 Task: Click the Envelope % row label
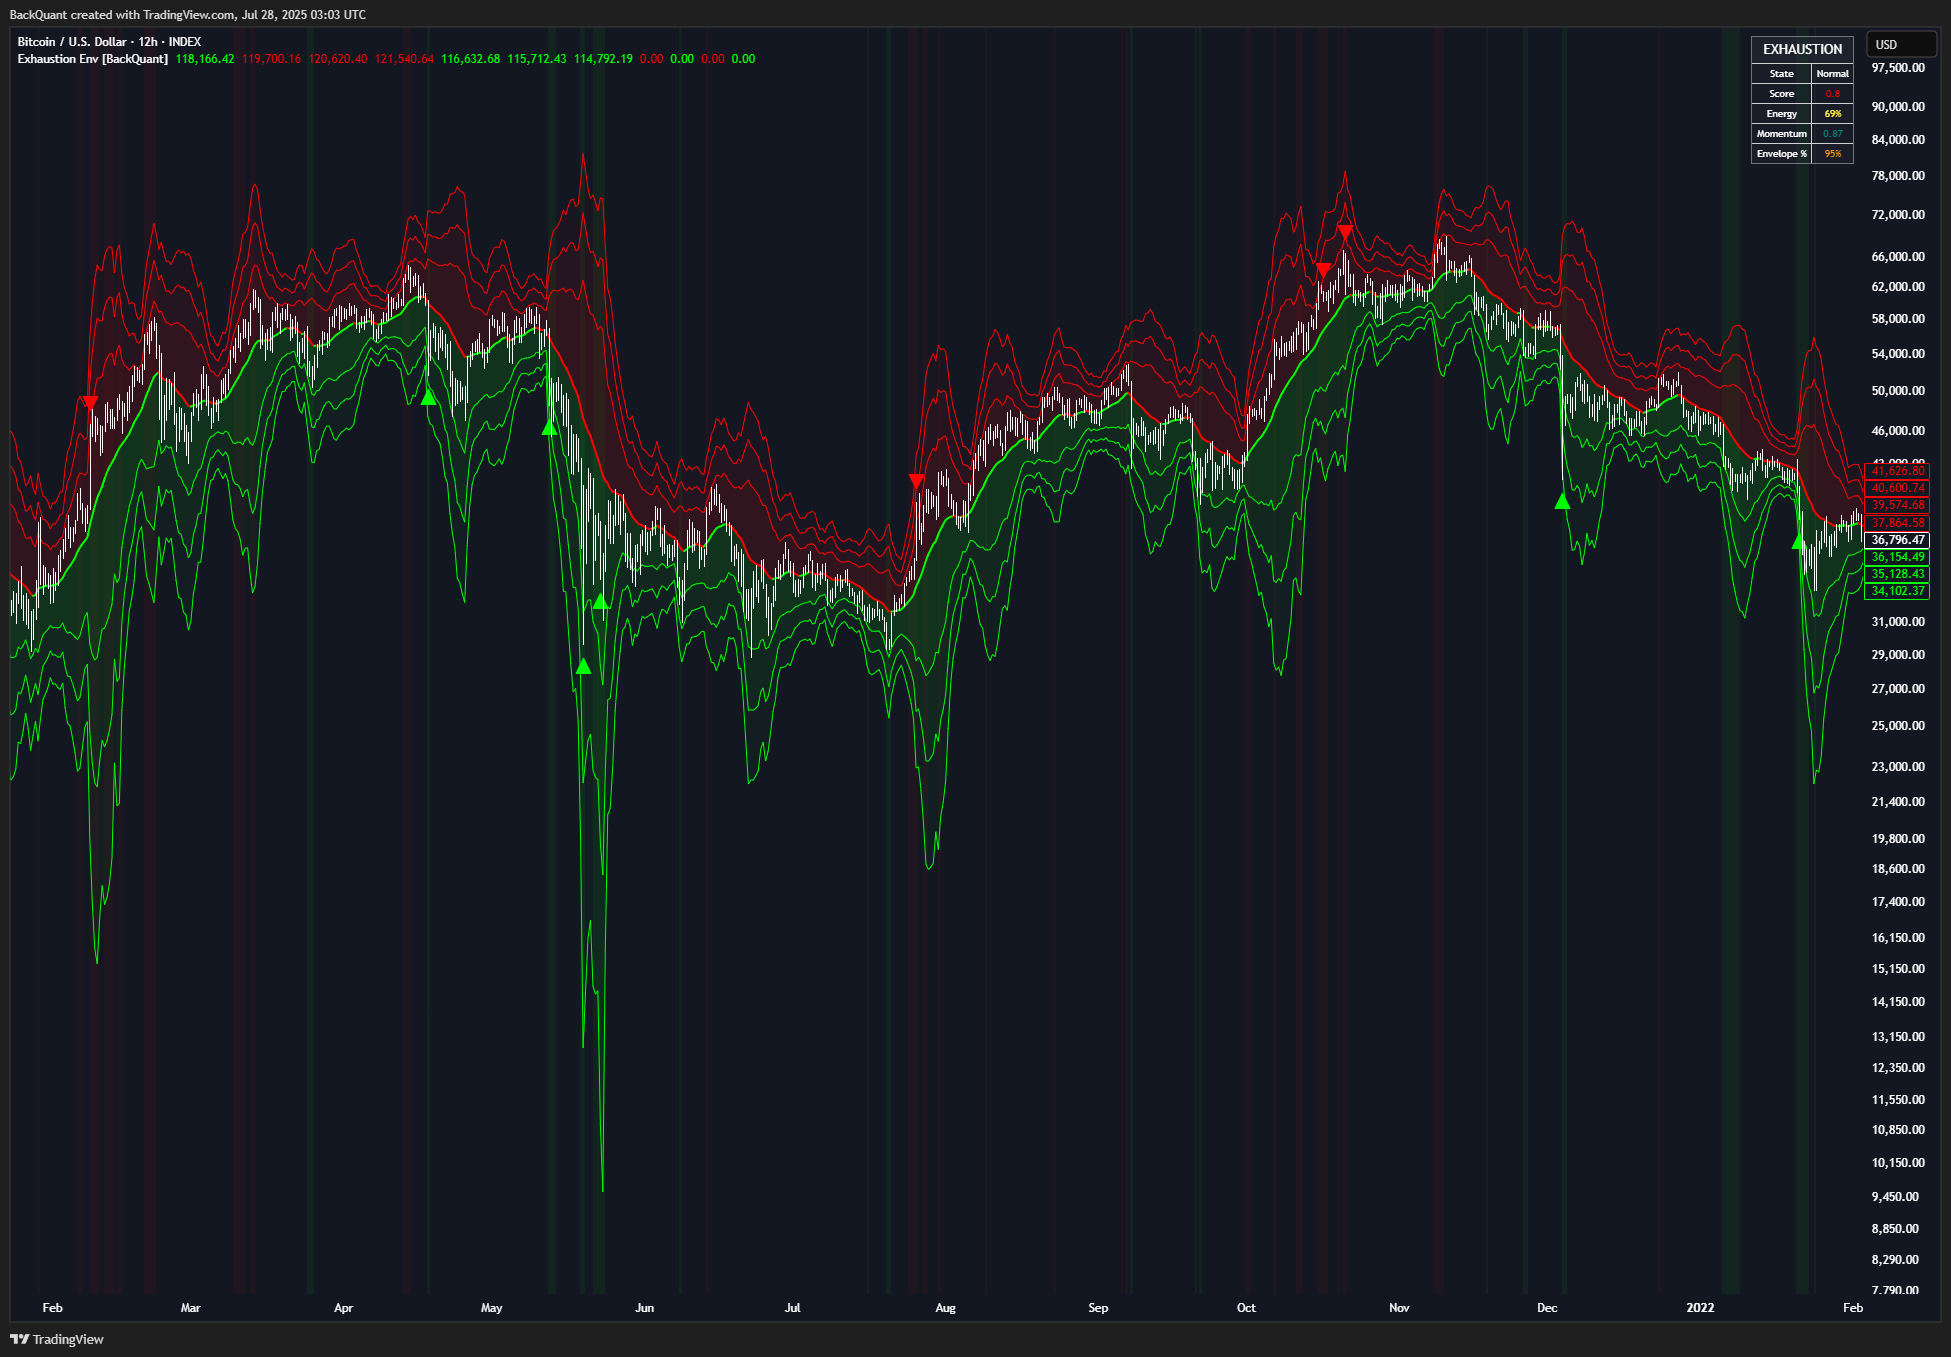[x=1781, y=154]
